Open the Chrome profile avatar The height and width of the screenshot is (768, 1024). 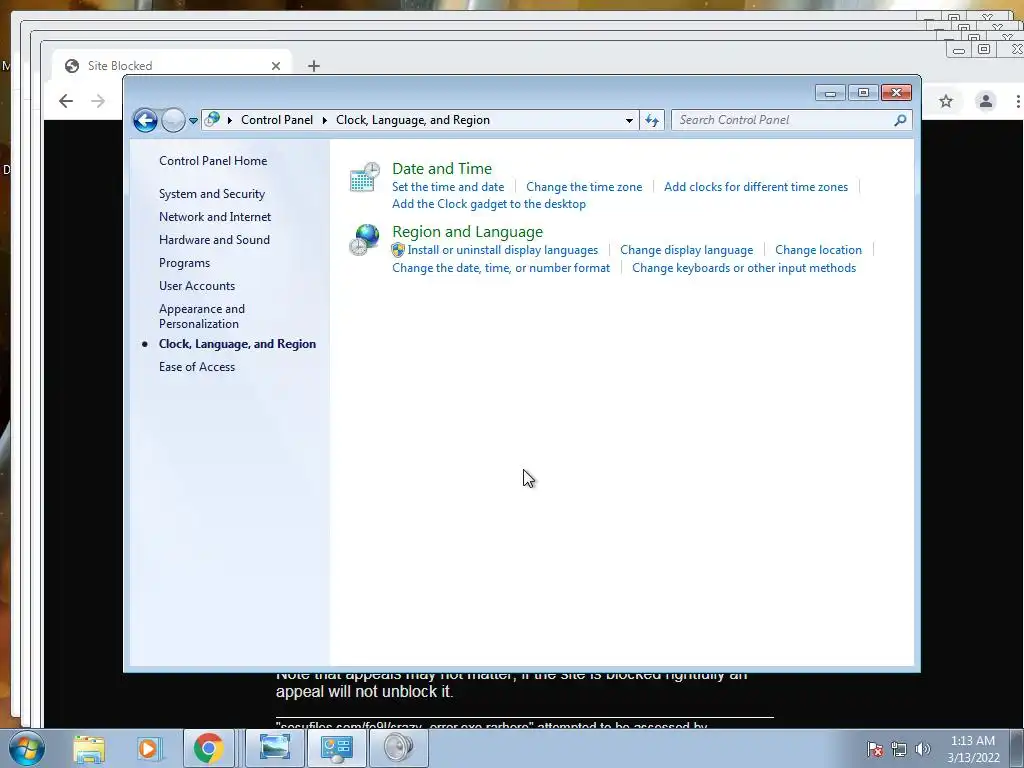[x=985, y=101]
